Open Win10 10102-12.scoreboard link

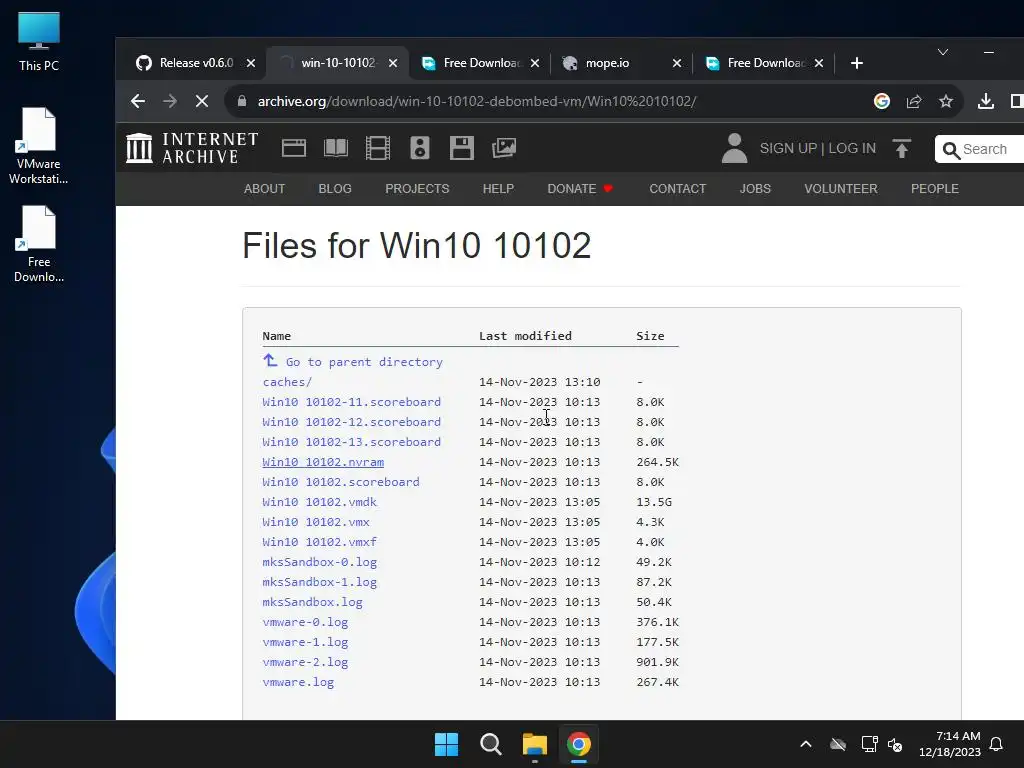coord(352,422)
